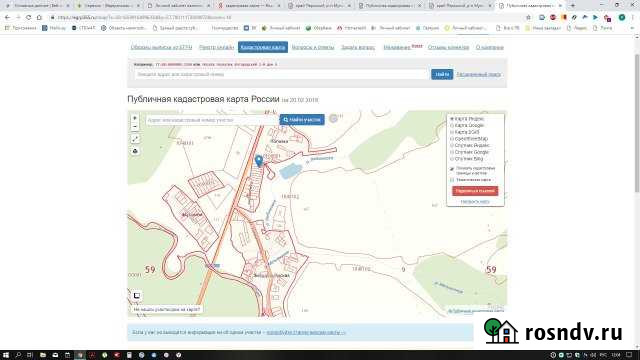This screenshot has height=360, width=640.
Task: Toggle the thematic maps checkbox
Action: click(x=452, y=180)
